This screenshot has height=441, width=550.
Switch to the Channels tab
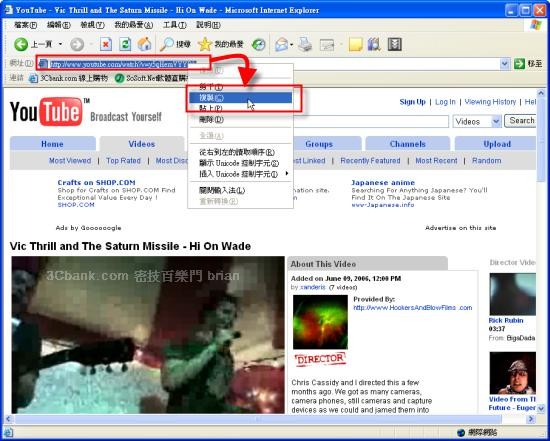point(408,144)
